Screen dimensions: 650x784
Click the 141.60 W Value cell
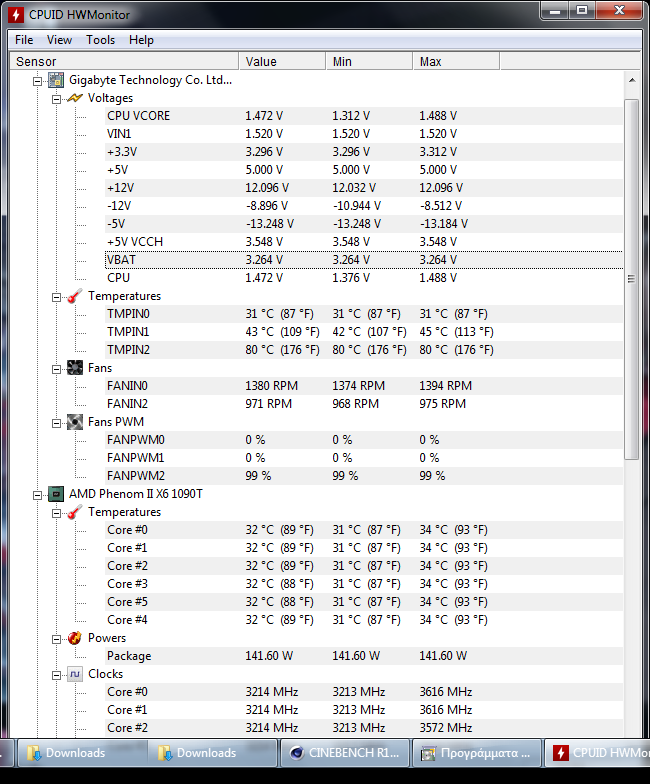[269, 656]
